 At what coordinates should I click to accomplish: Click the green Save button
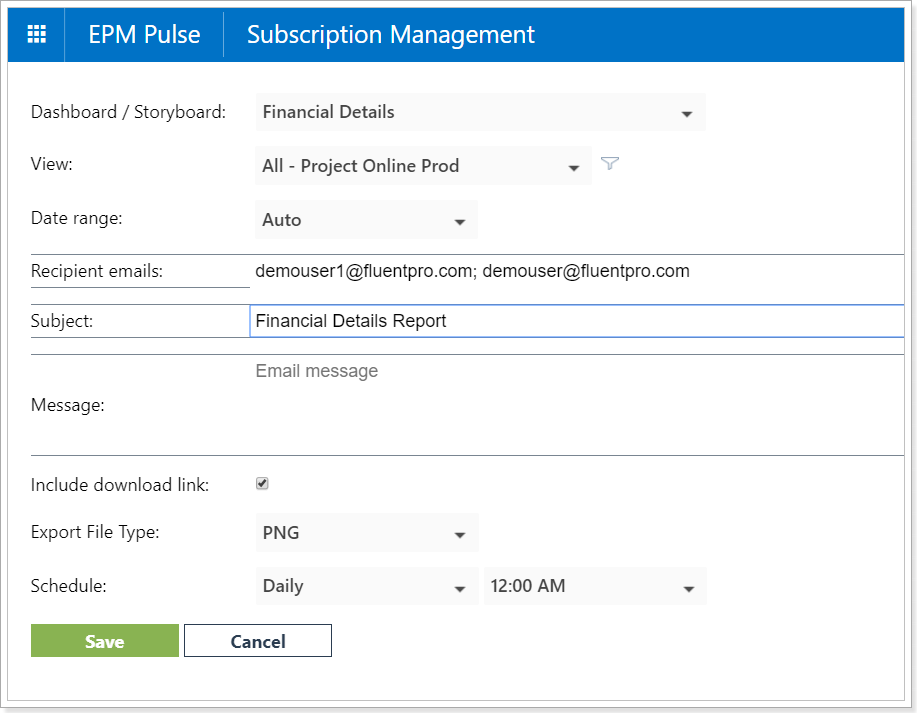click(105, 640)
